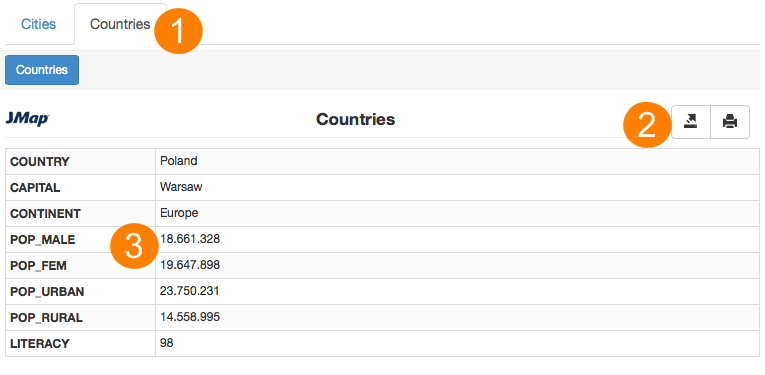The width and height of the screenshot is (765, 375).
Task: Select the LITERACY label cell
Action: 81,344
